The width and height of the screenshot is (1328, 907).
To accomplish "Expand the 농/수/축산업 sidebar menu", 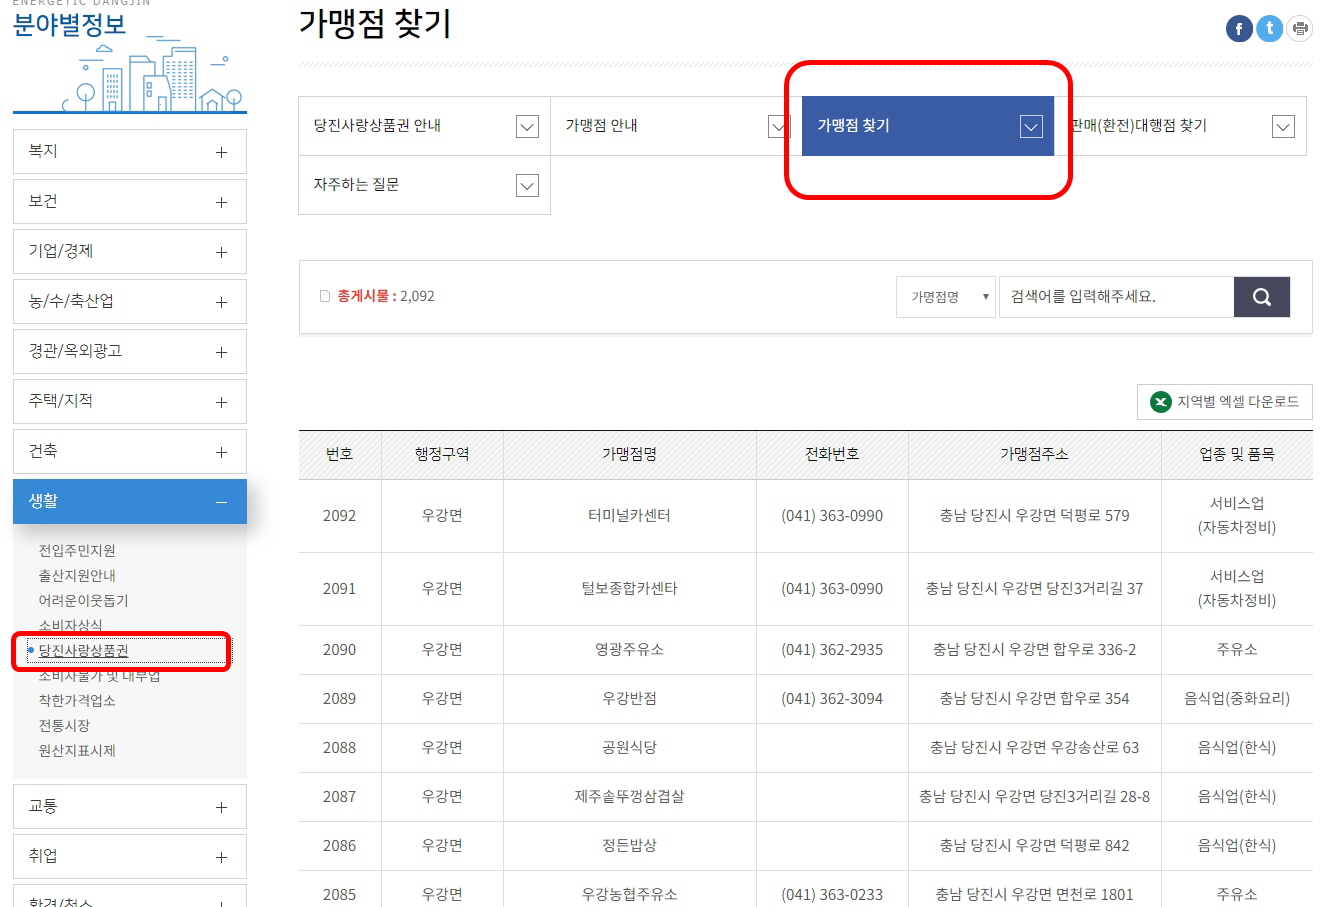I will point(130,302).
